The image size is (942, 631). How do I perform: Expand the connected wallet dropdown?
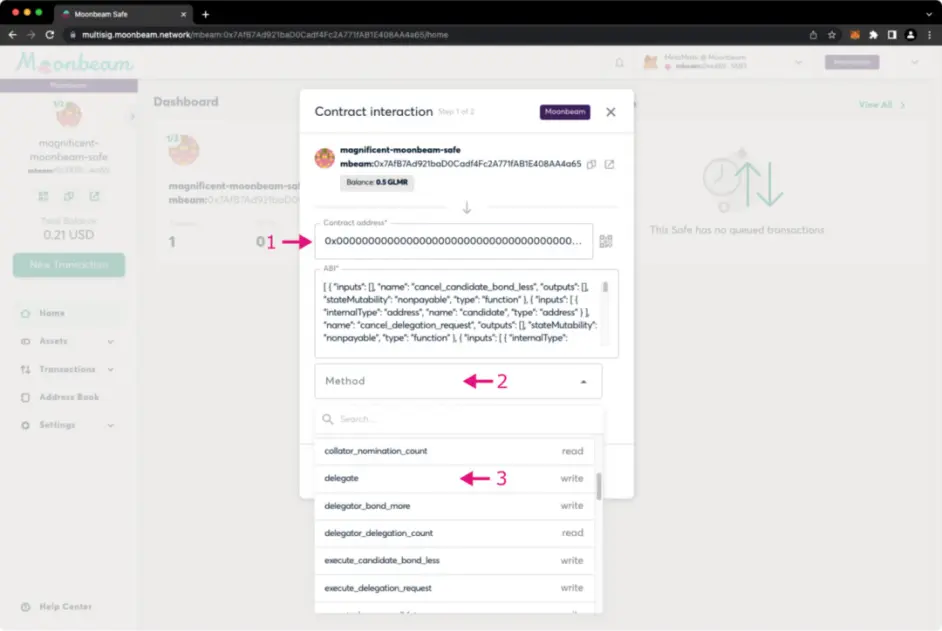798,62
